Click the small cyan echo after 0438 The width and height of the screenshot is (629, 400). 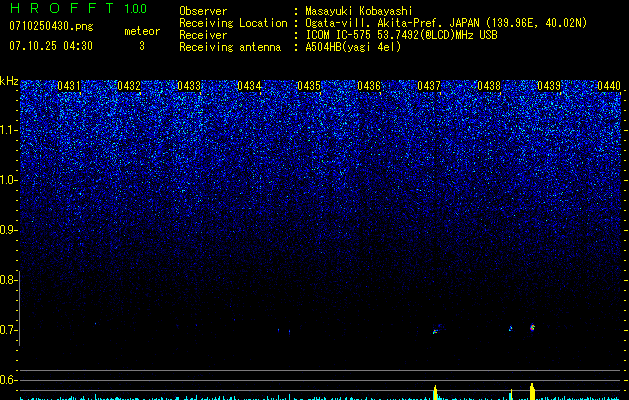tap(511, 328)
